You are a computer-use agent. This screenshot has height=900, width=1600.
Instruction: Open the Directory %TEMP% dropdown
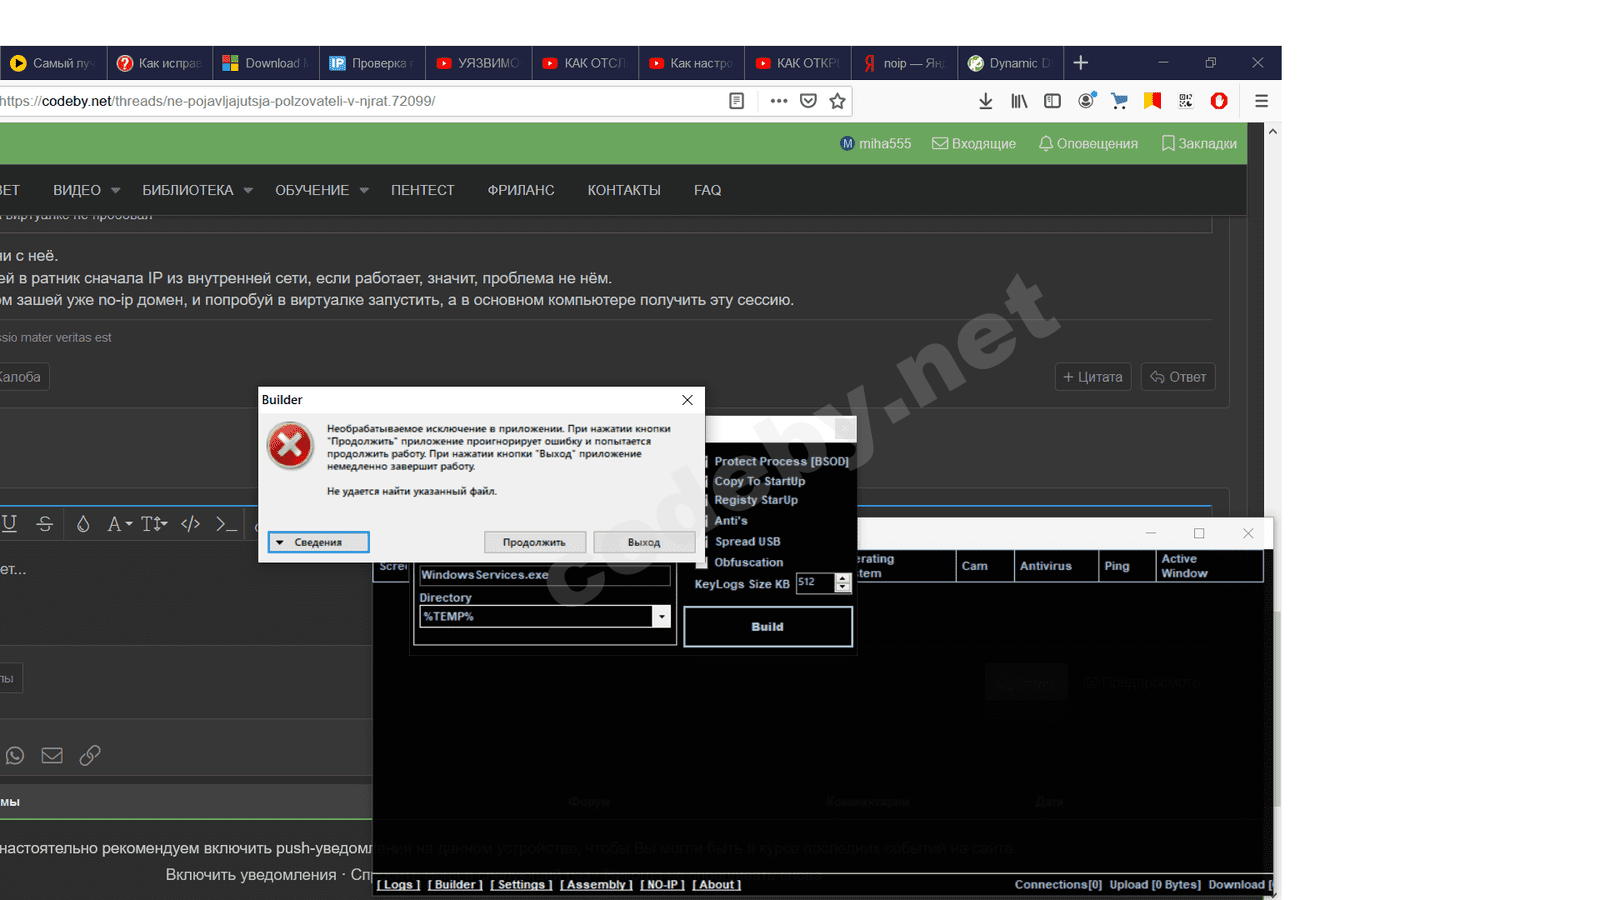[x=661, y=617]
